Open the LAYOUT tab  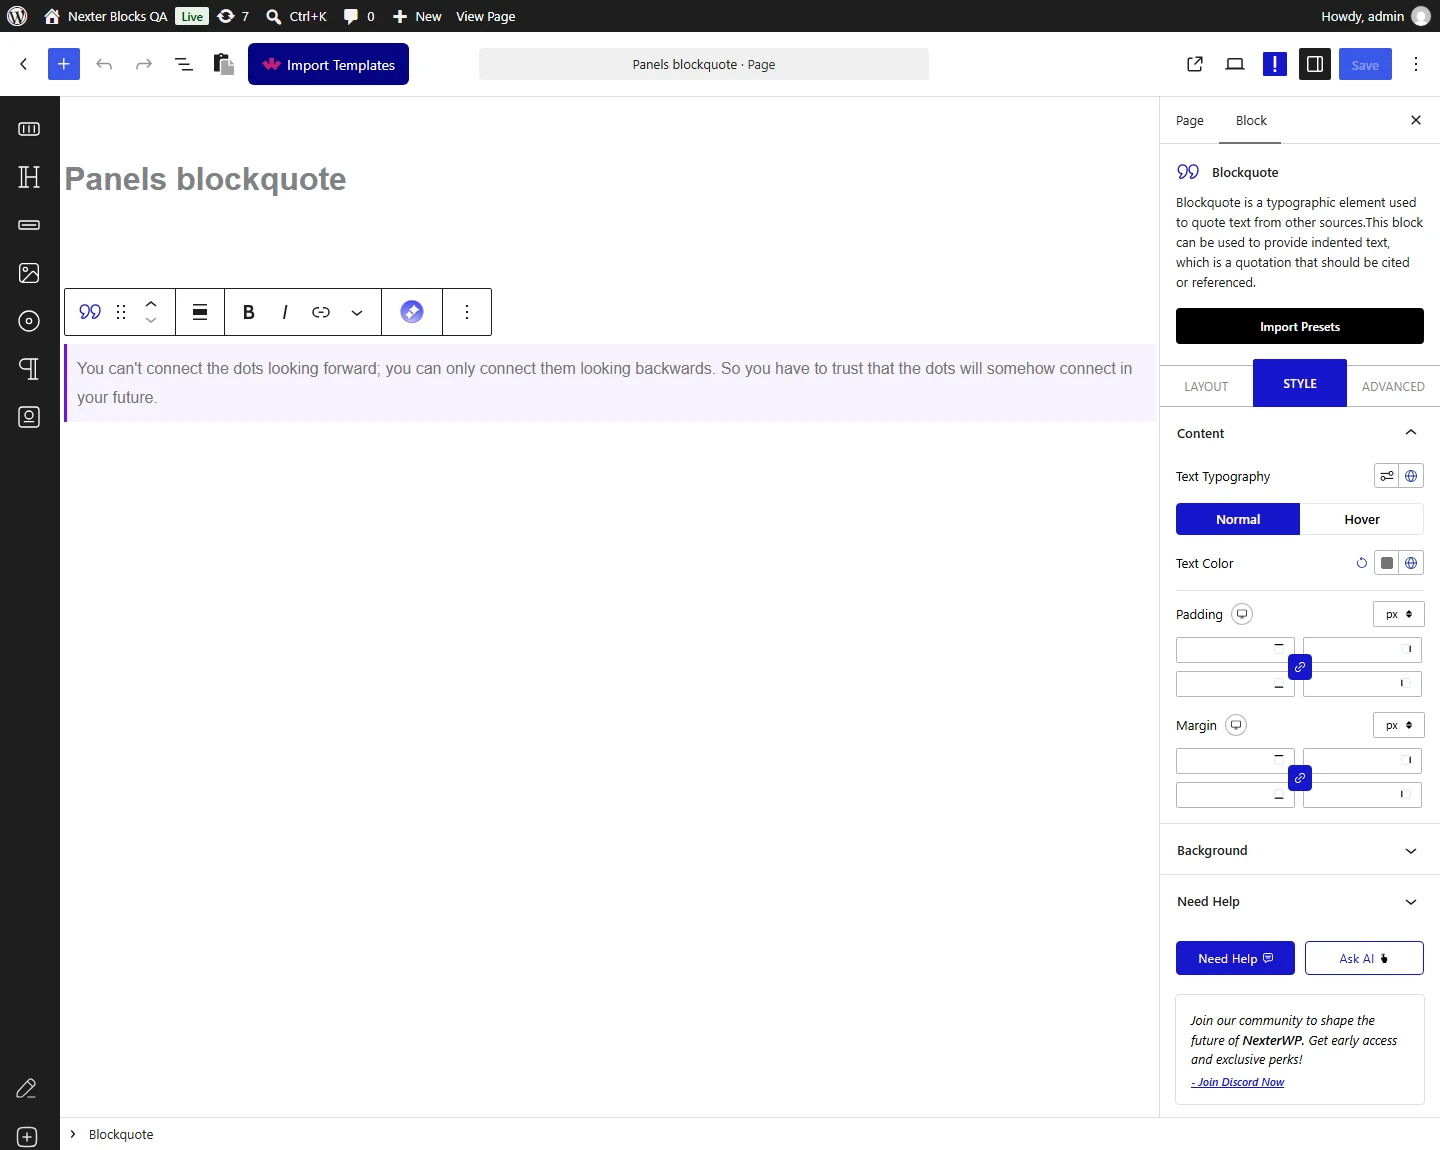coord(1206,386)
